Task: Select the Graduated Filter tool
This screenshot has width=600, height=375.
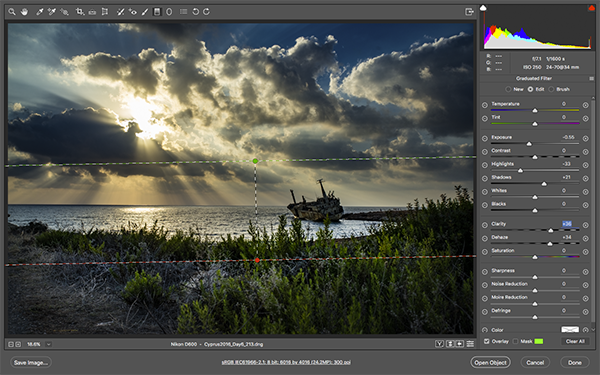Action: pyautogui.click(x=157, y=12)
